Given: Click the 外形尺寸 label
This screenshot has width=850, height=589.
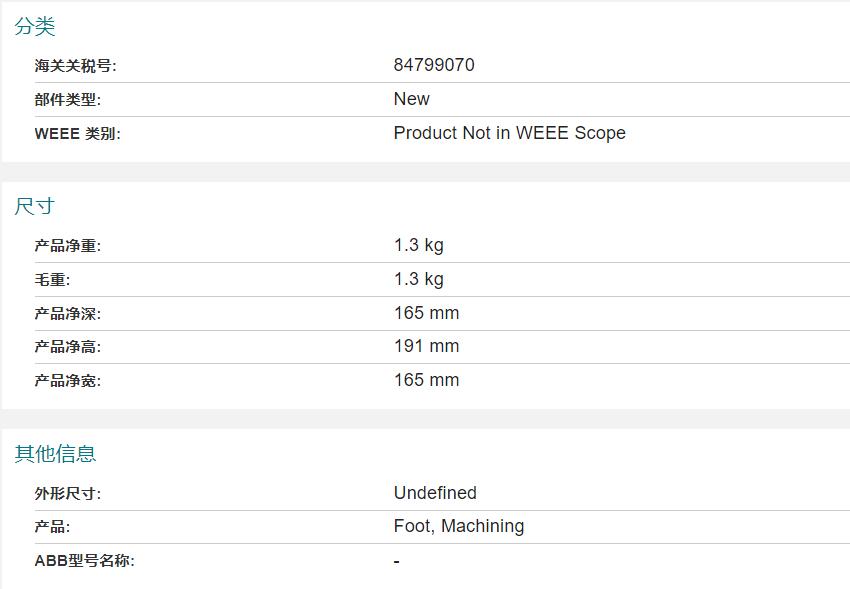Looking at the screenshot, I should [68, 494].
